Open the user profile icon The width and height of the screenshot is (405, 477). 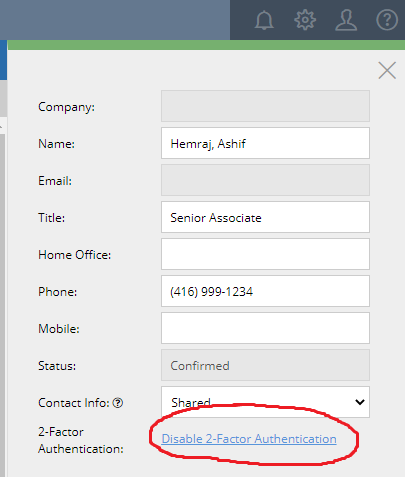coord(346,20)
